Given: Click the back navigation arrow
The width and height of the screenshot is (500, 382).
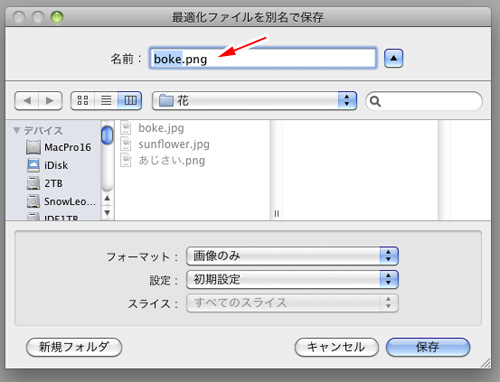Looking at the screenshot, I should (27, 101).
